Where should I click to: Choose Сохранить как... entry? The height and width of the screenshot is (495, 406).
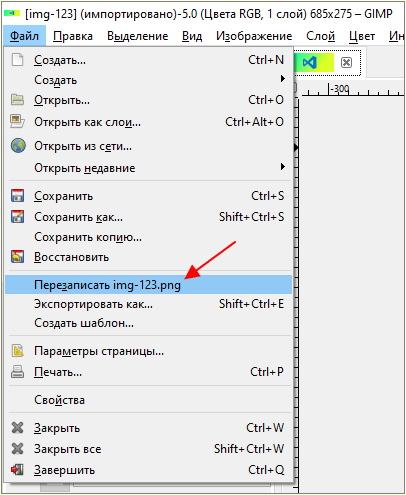point(149,217)
